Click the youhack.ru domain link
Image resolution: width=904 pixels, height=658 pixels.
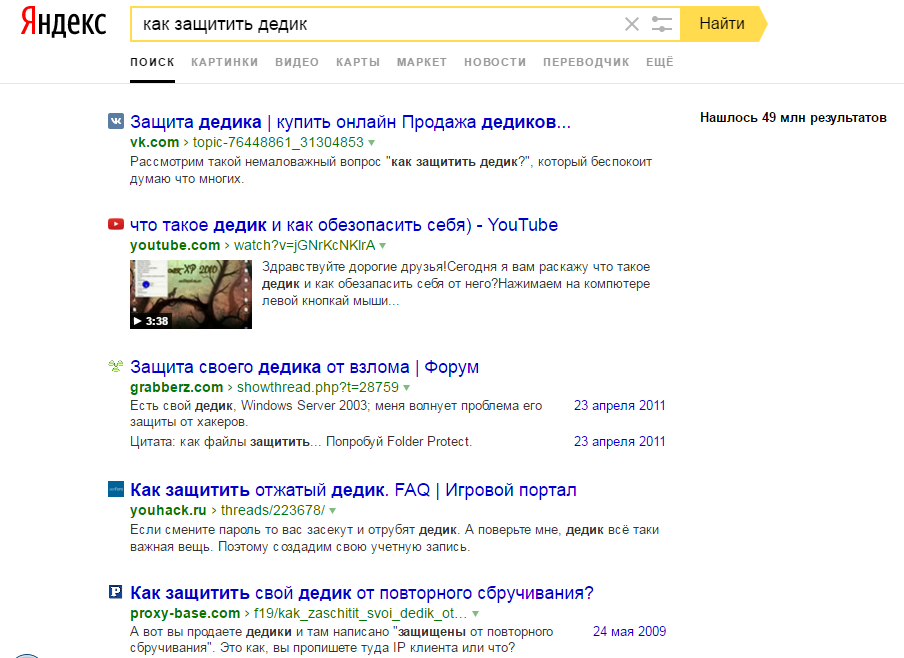(168, 510)
